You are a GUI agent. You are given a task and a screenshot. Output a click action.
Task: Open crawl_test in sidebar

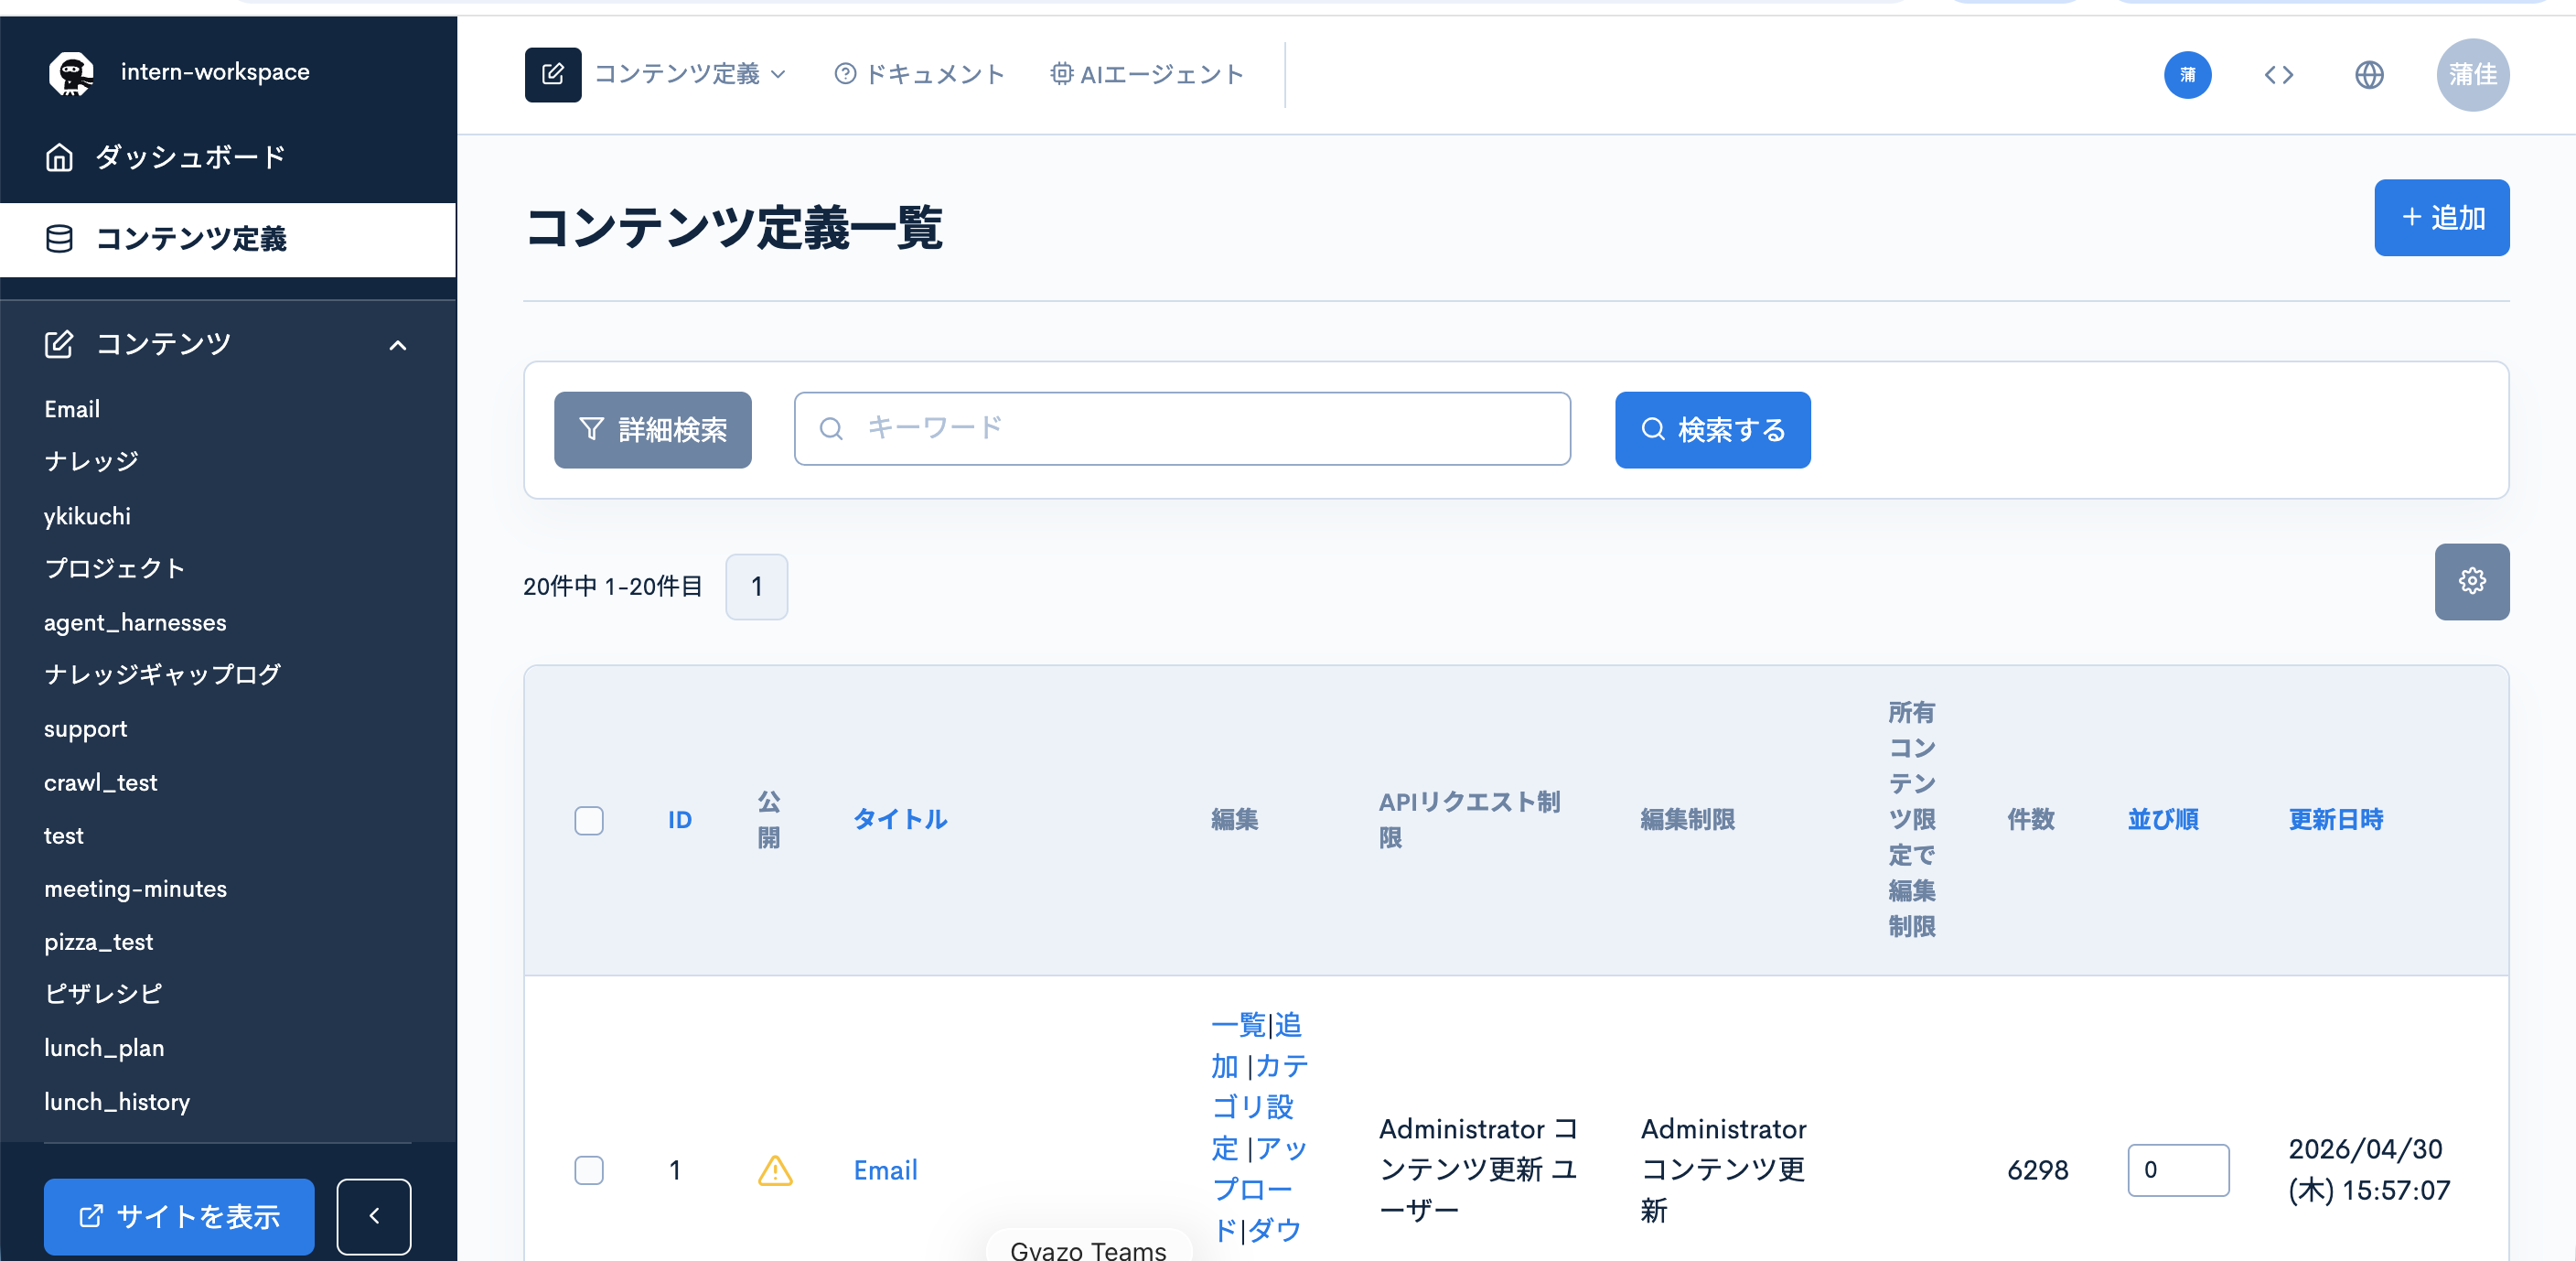[100, 782]
